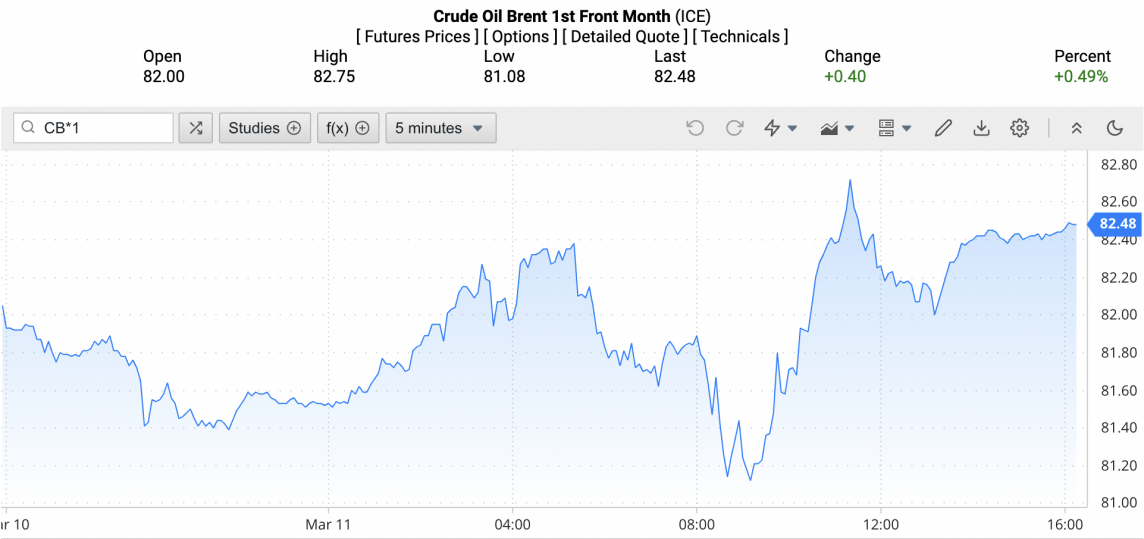Click the 82.48 current price label
This screenshot has height=539, width=1144.
(x=1117, y=223)
